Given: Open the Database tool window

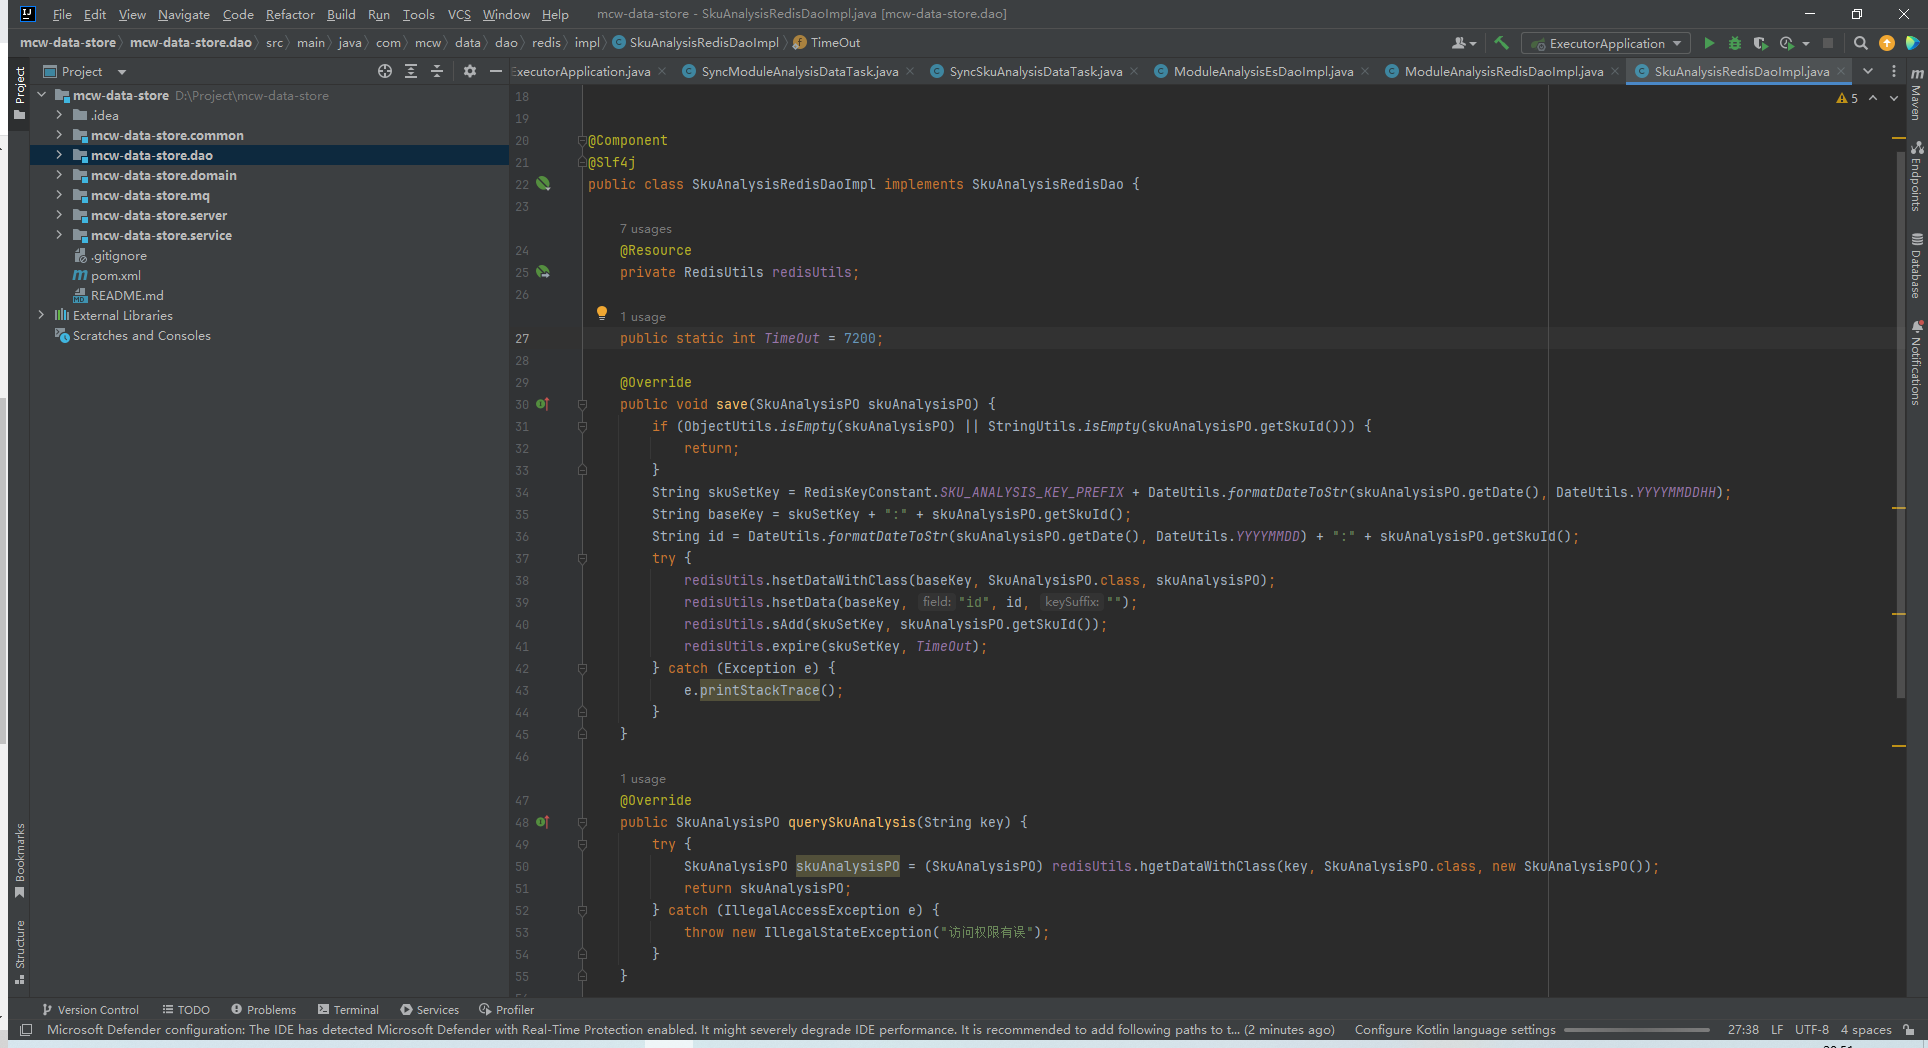Looking at the screenshot, I should pos(1916,266).
